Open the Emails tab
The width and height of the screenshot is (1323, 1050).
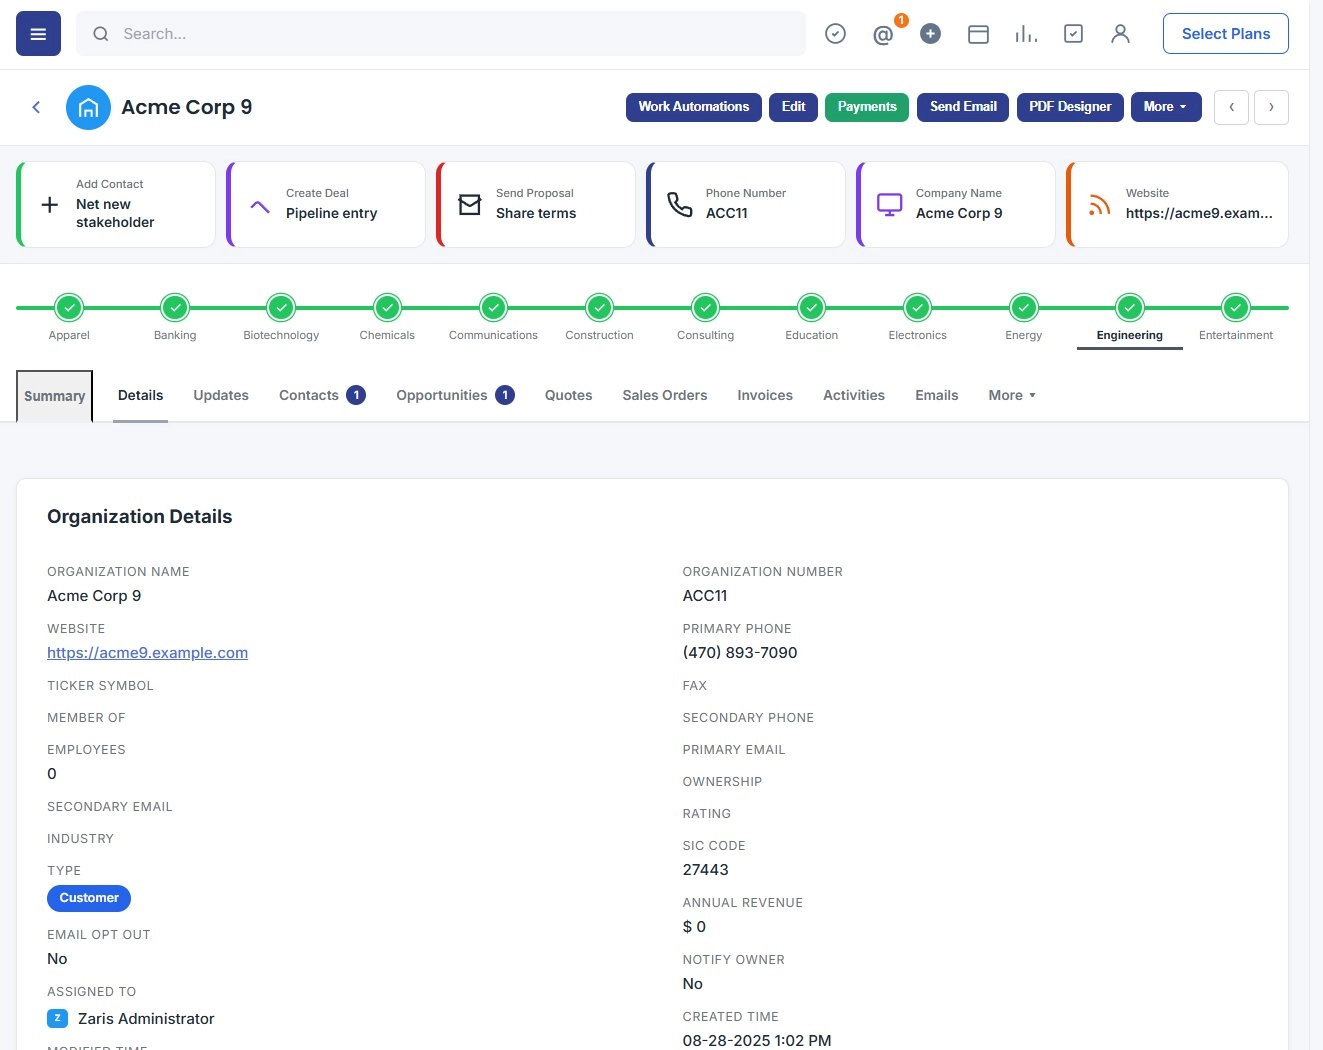pyautogui.click(x=936, y=395)
